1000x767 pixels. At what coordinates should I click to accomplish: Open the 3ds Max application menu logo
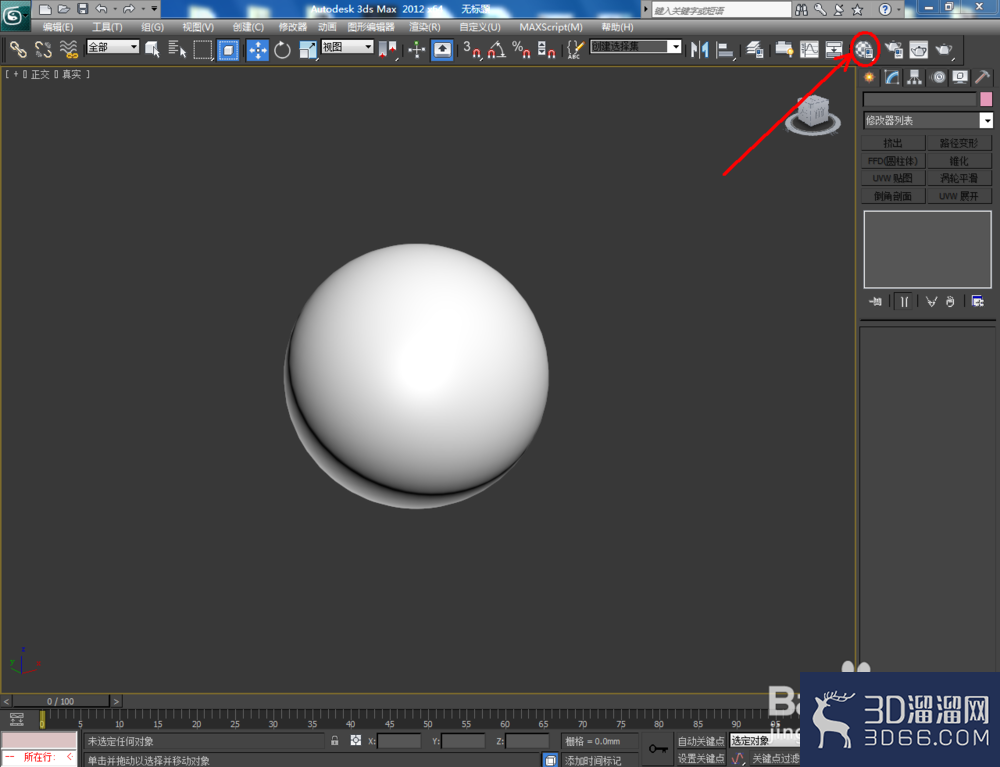14,15
